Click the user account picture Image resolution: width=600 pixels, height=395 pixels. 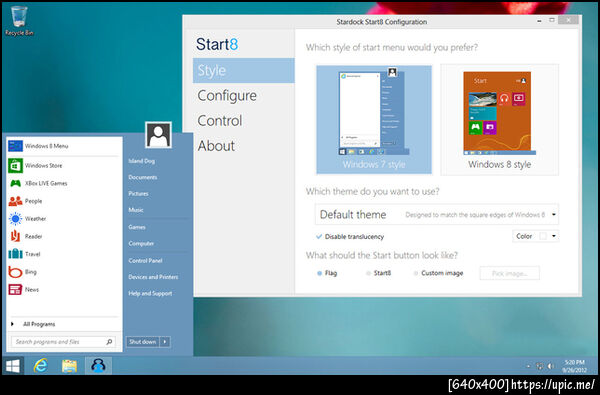coord(158,135)
